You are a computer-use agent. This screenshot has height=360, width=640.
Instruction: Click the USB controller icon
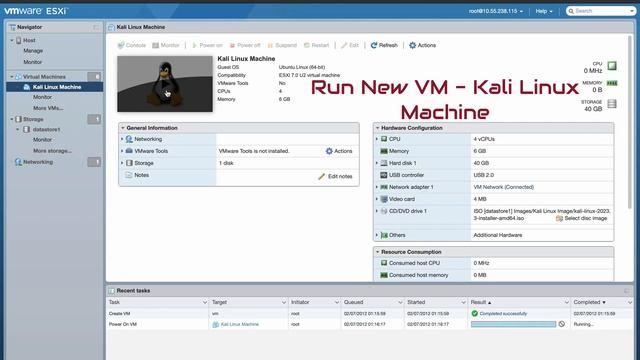384,175
